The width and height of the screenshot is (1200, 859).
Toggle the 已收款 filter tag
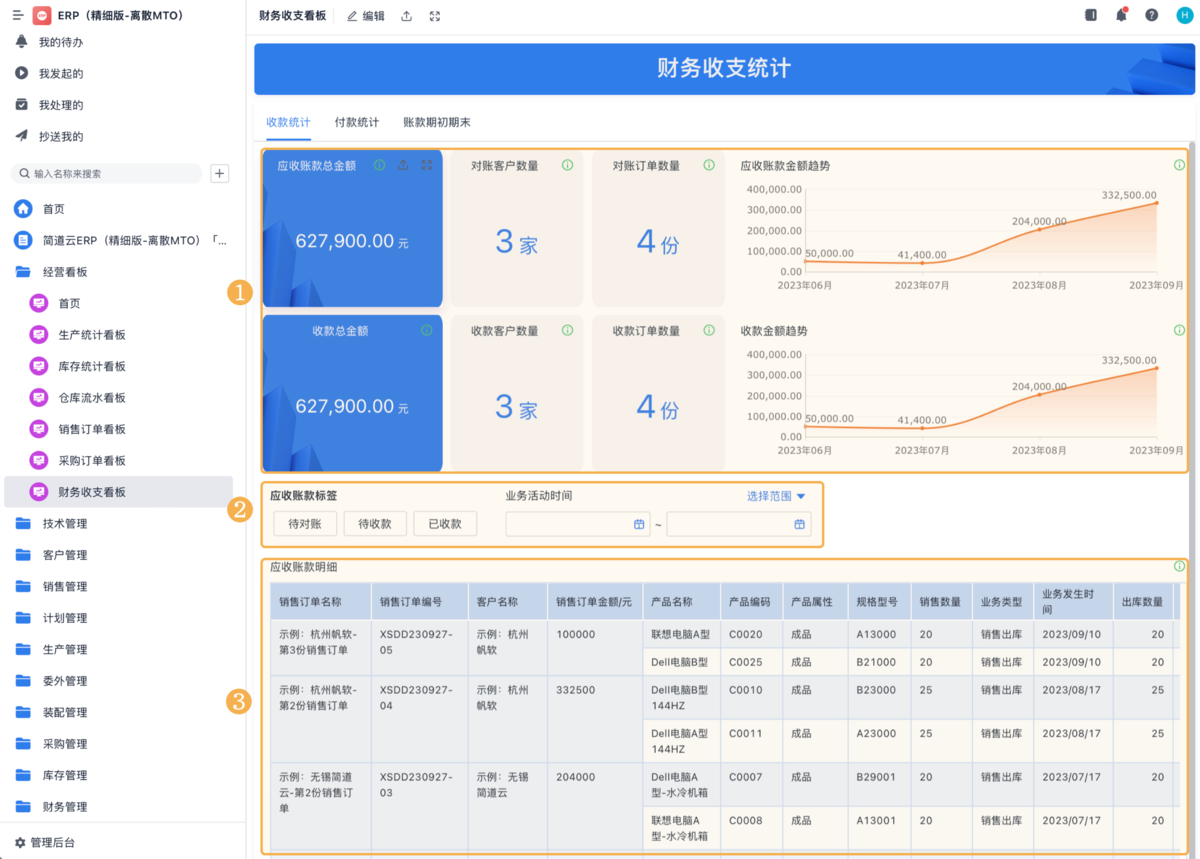tap(444, 523)
